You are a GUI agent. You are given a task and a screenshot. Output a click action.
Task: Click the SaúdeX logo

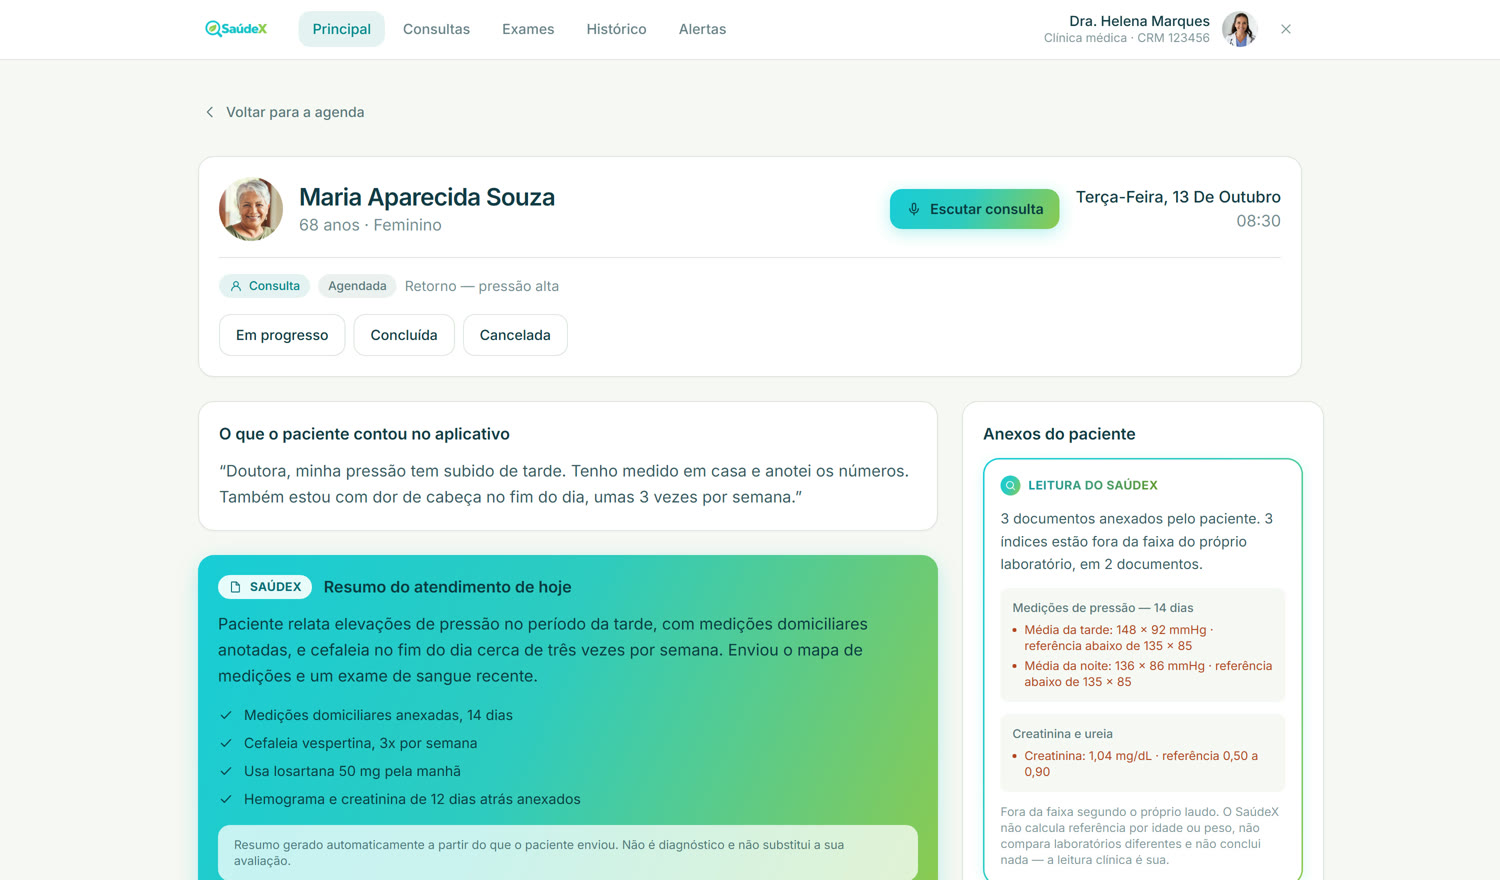point(236,29)
